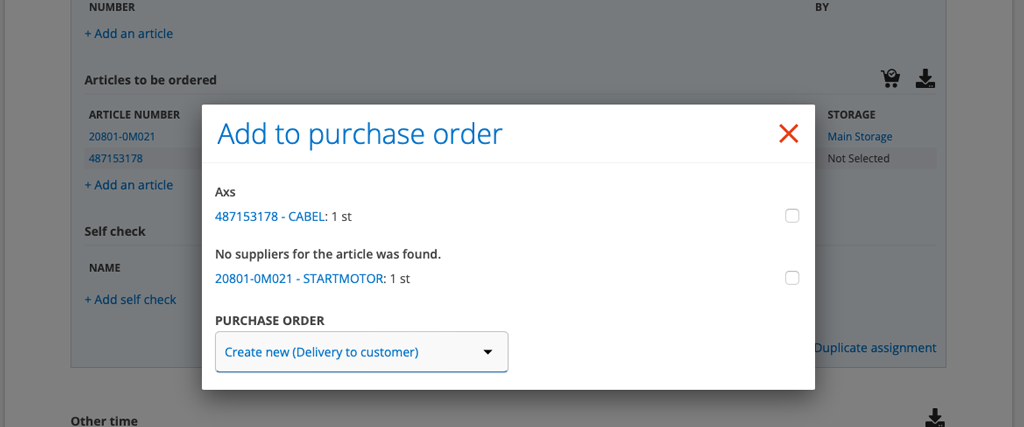The width and height of the screenshot is (1024, 427).
Task: Click the shopping cart purchase order icon
Action: [x=890, y=79]
